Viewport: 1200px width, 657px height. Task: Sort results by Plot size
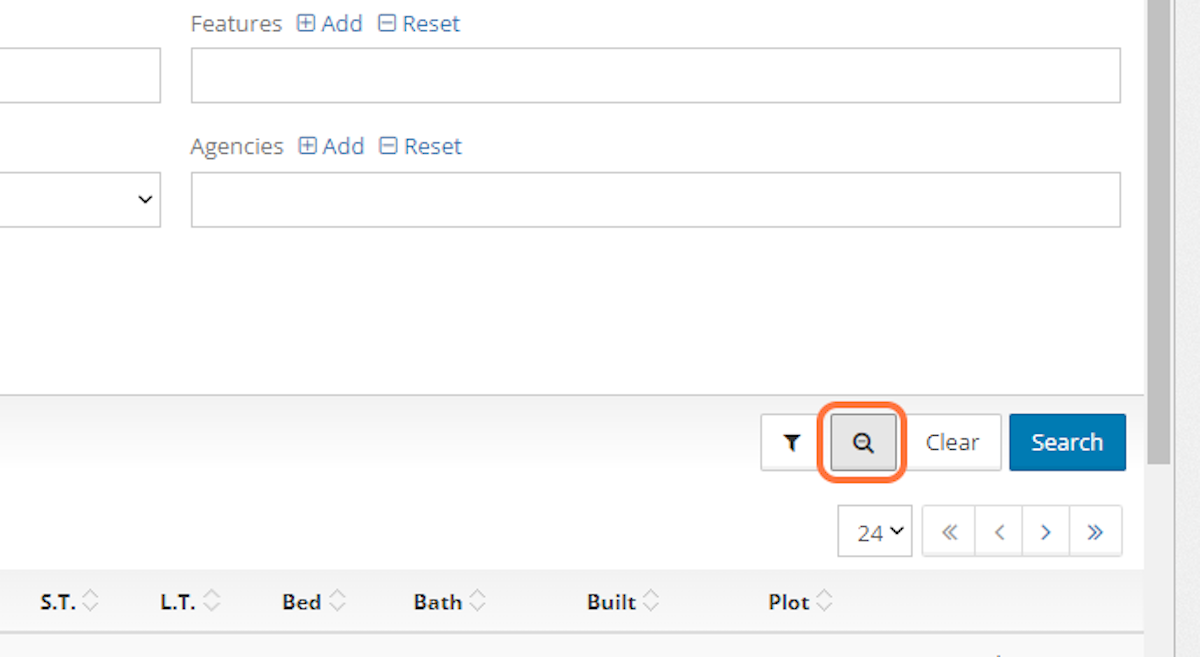[800, 601]
